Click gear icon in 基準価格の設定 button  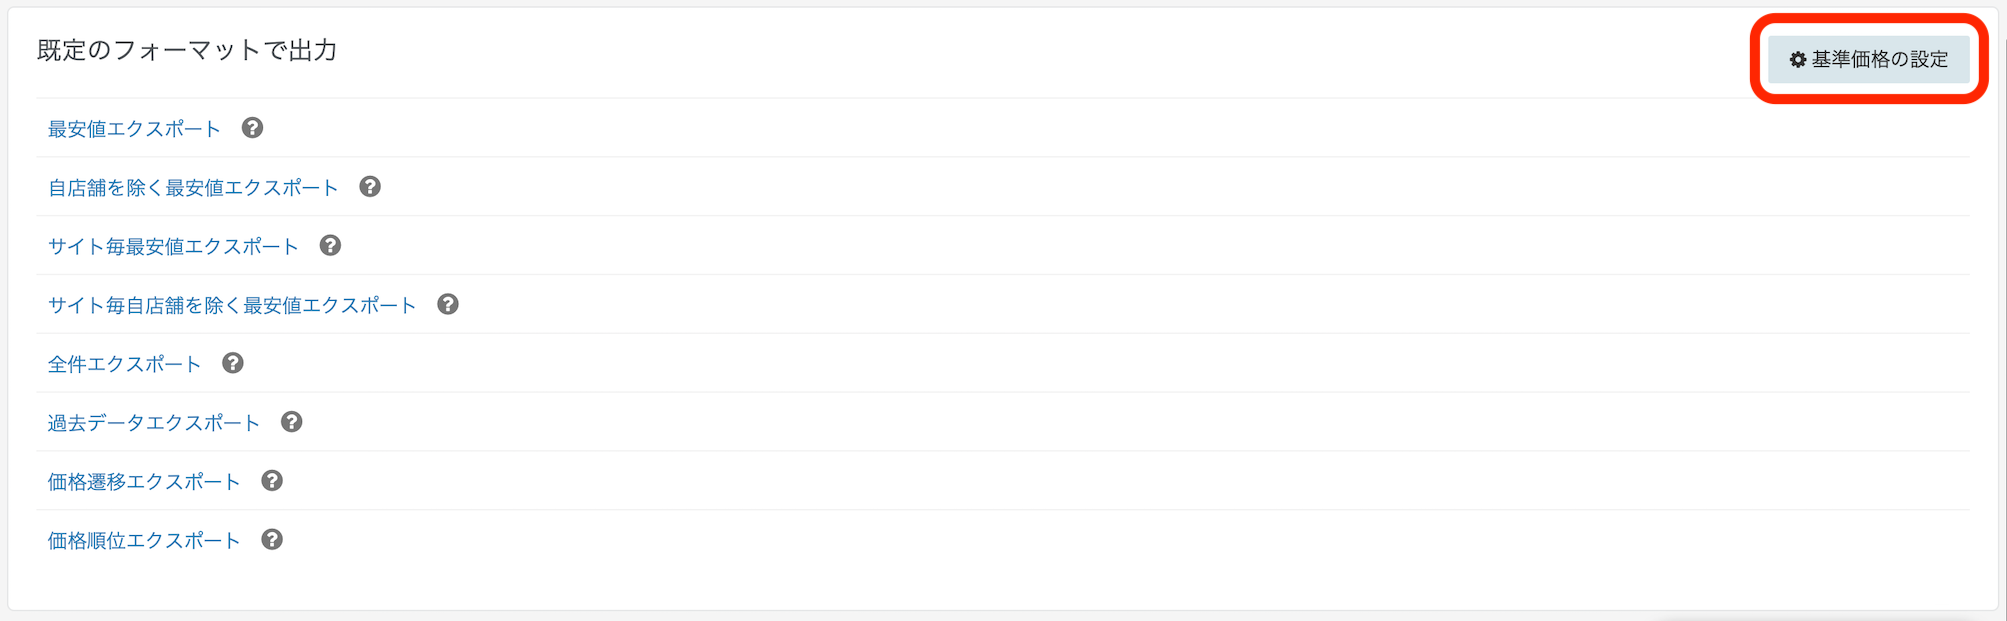tap(1797, 60)
